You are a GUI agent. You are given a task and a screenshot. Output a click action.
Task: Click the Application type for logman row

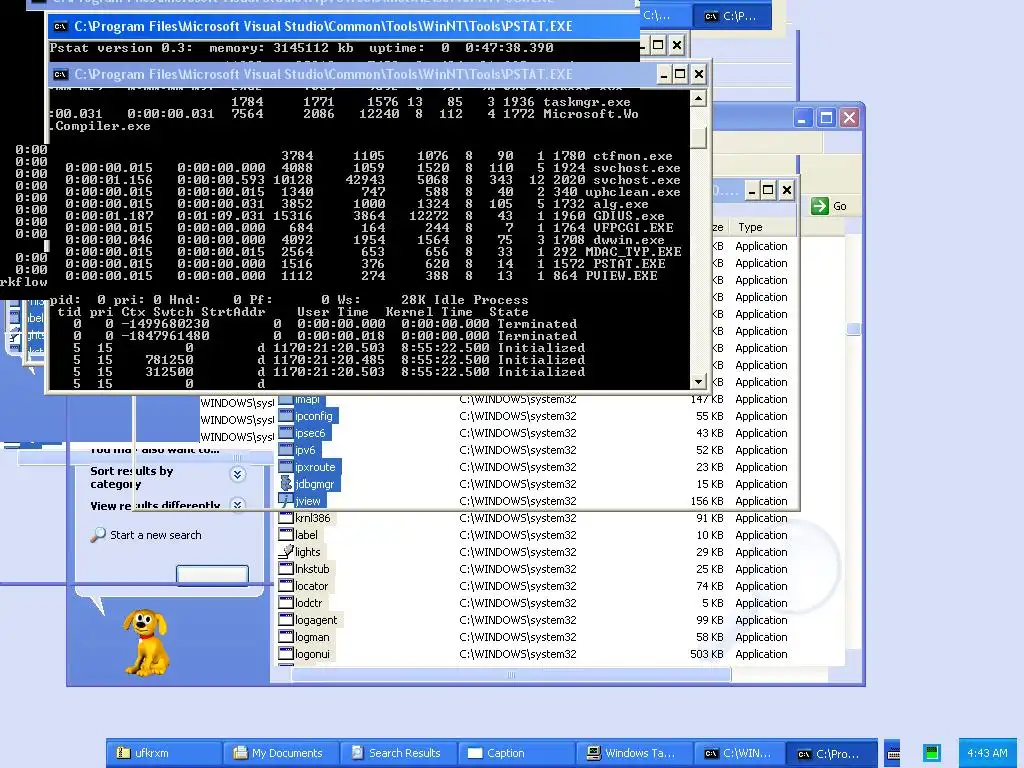(x=761, y=637)
